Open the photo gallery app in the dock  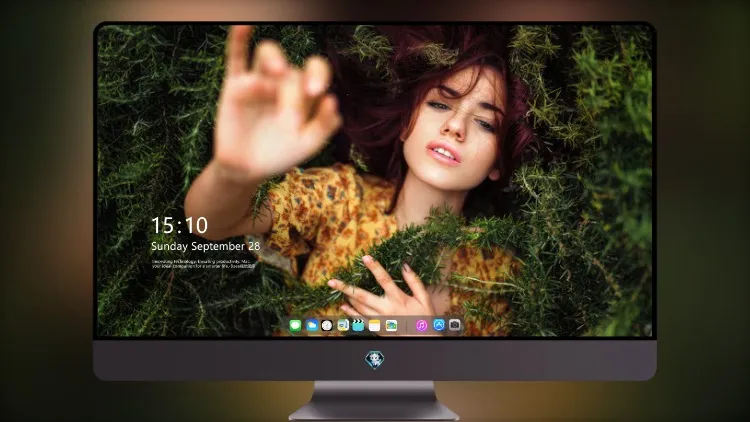click(x=391, y=326)
